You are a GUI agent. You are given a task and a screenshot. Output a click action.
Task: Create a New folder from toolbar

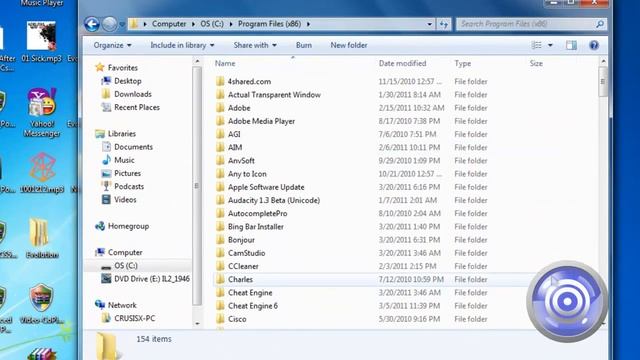pos(349,45)
